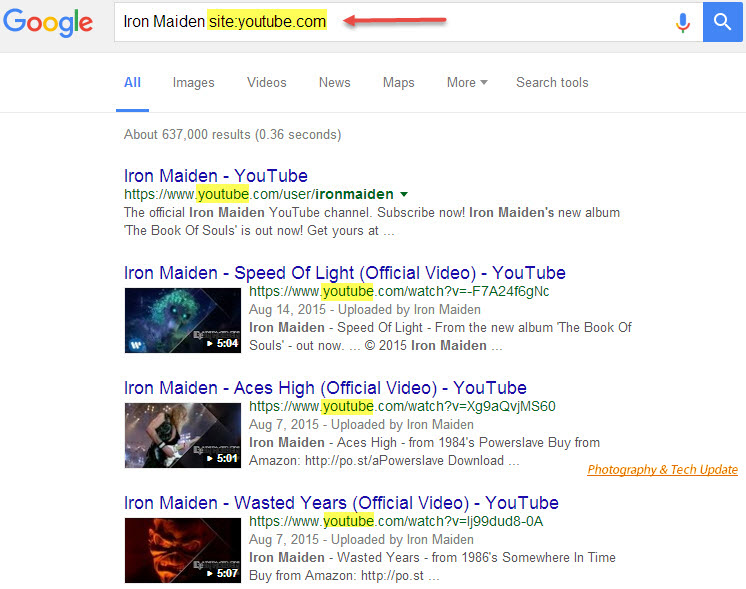Screen dimensions: 746x589
Task: Click the youtube.com/user/ironmaiden URL text
Action: pos(259,194)
